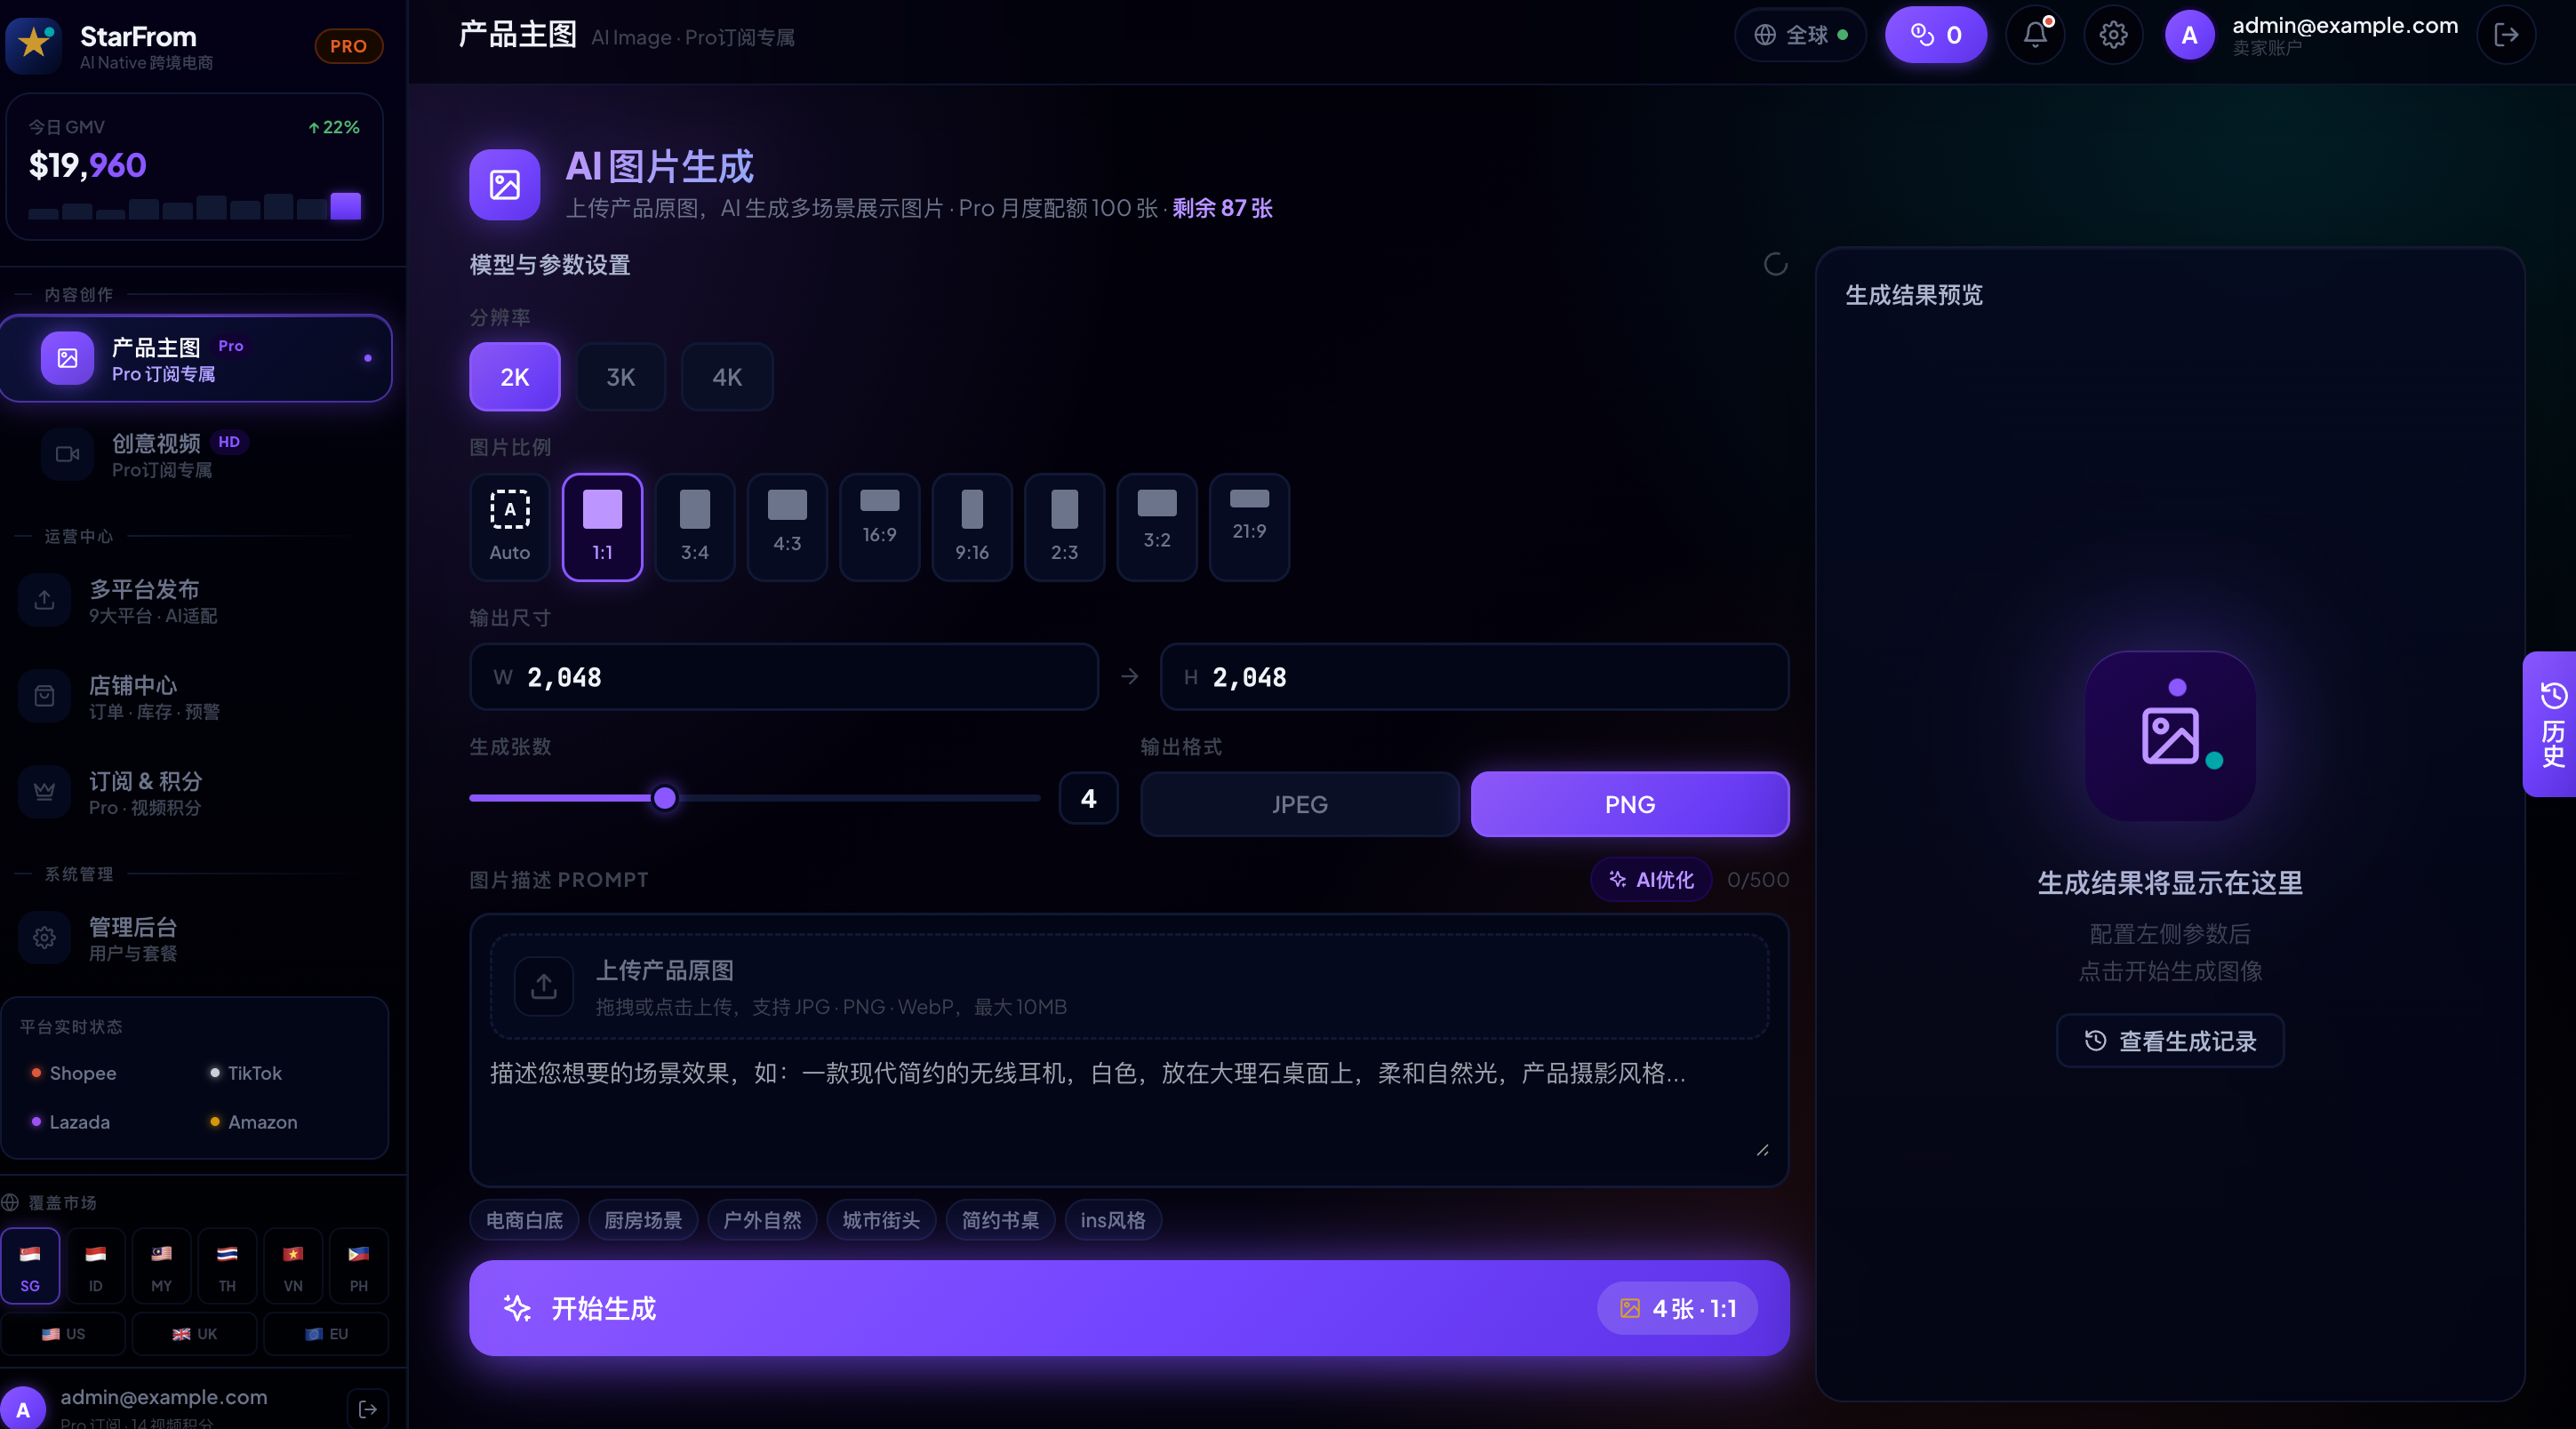Click the width input field W 2,048
The height and width of the screenshot is (1429, 2576).
784,677
